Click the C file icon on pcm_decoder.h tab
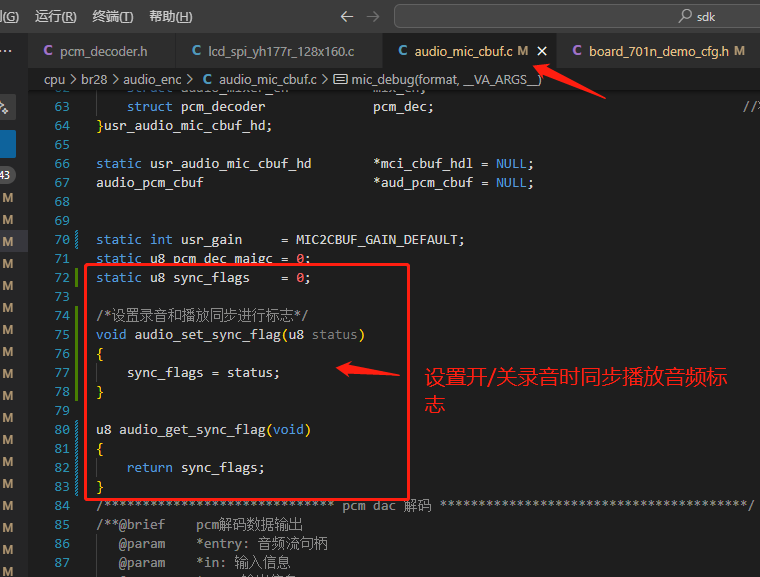The height and width of the screenshot is (577, 760). pyautogui.click(x=48, y=50)
